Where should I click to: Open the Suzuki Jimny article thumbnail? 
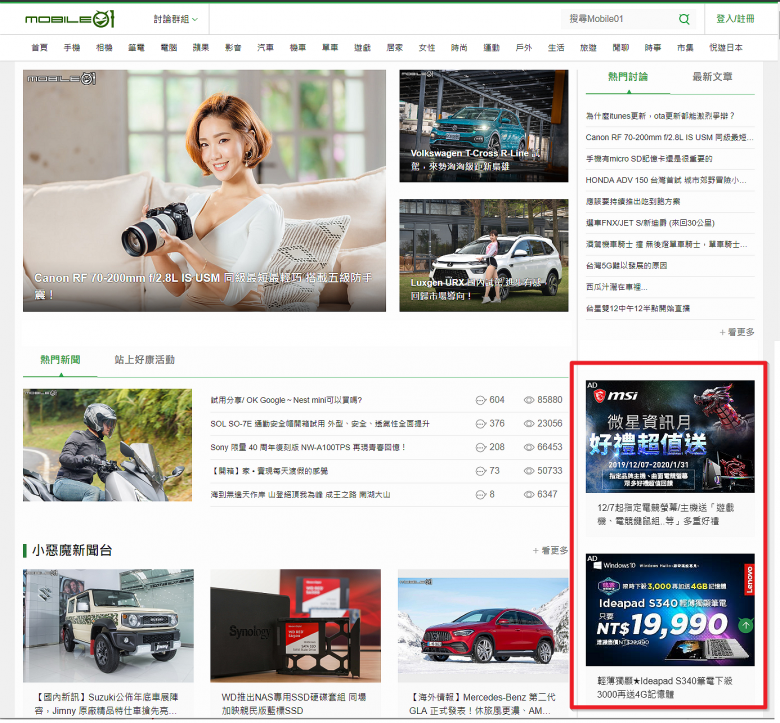click(x=108, y=625)
